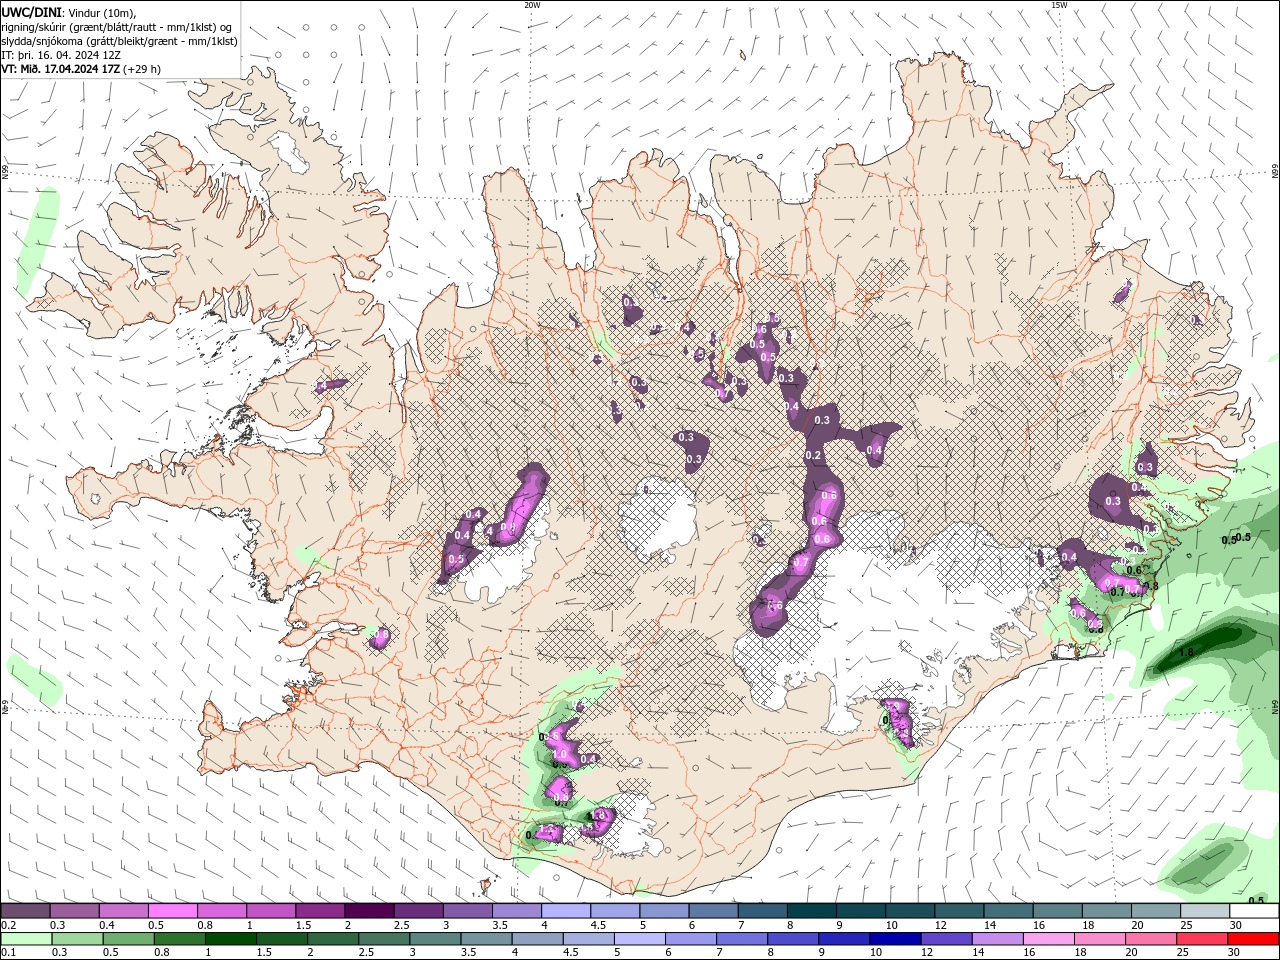This screenshot has height=960, width=1280.
Task: Click the title line 'UWC/DINI: Vindur (10m),'
Action: coord(69,11)
